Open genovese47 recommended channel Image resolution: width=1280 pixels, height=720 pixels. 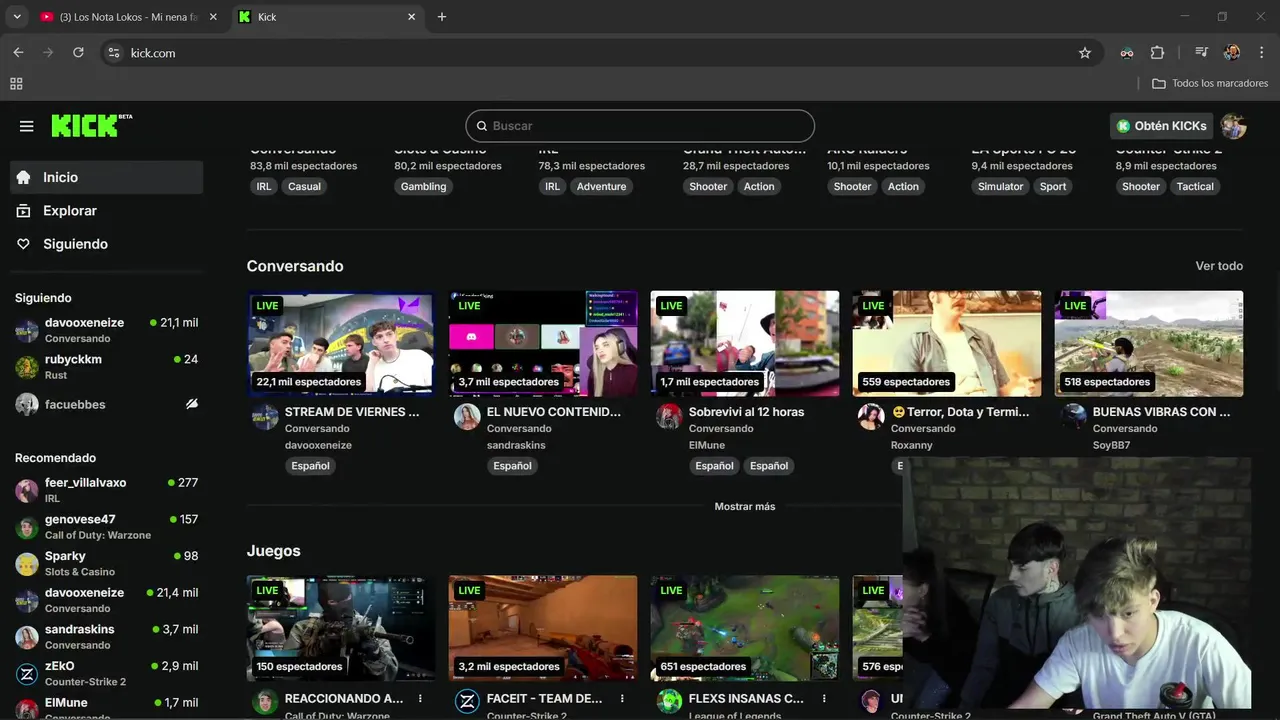(106, 527)
